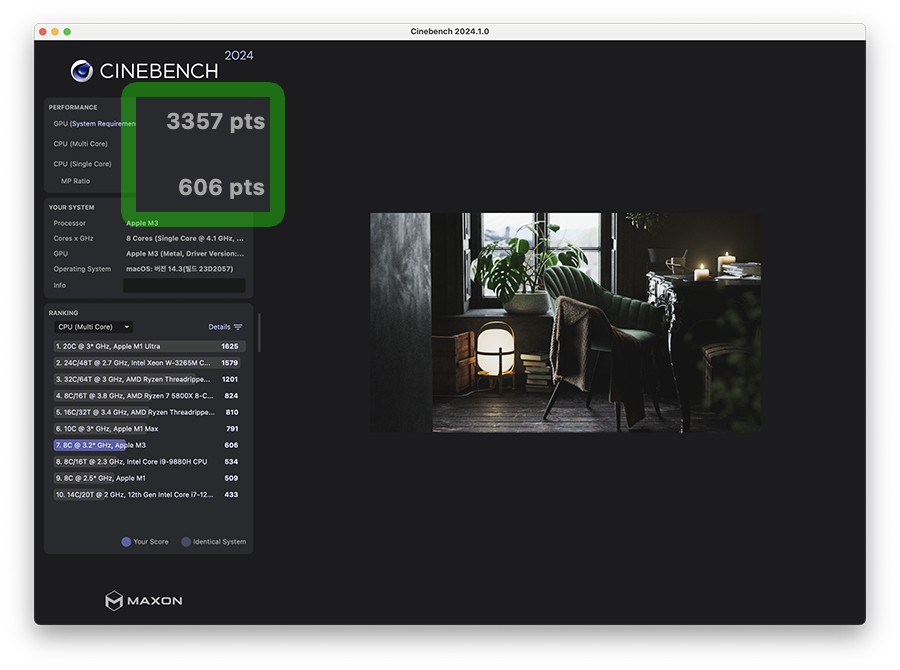Click the 1625 score of M1 Ultra
The width and height of the screenshot is (900, 670).
(230, 347)
